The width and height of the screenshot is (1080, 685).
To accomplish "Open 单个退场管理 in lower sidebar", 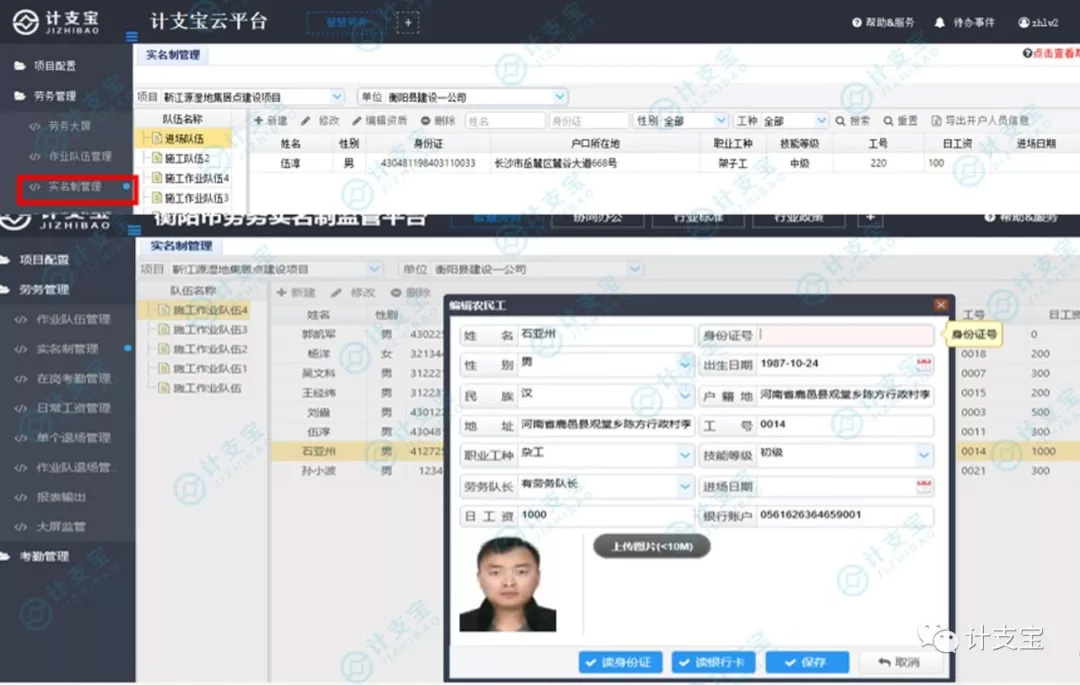I will [74, 438].
